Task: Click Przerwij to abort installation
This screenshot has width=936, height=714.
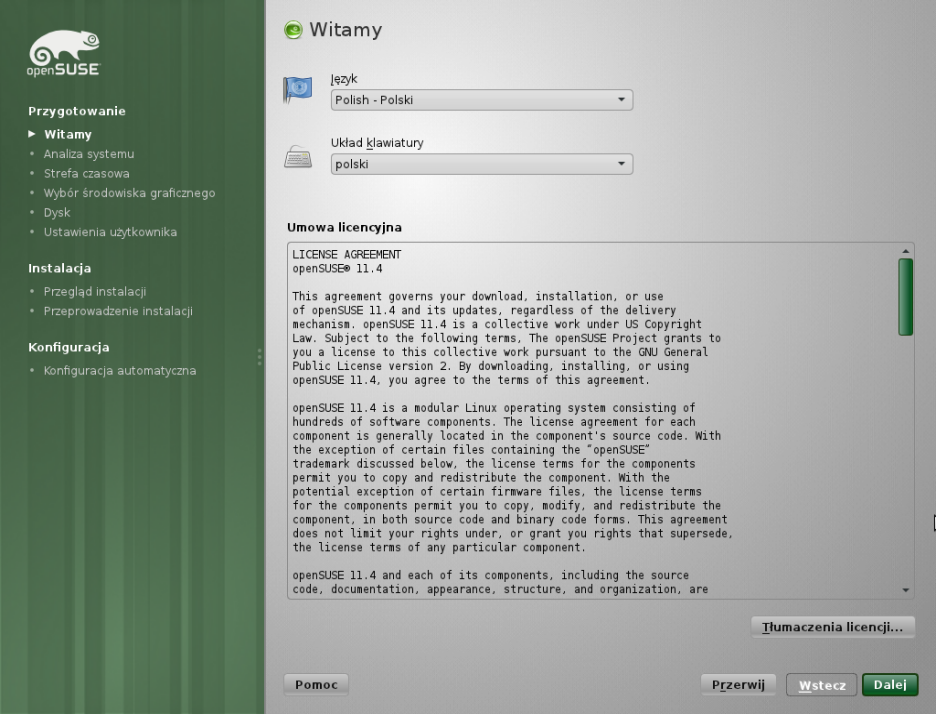Action: [738, 685]
